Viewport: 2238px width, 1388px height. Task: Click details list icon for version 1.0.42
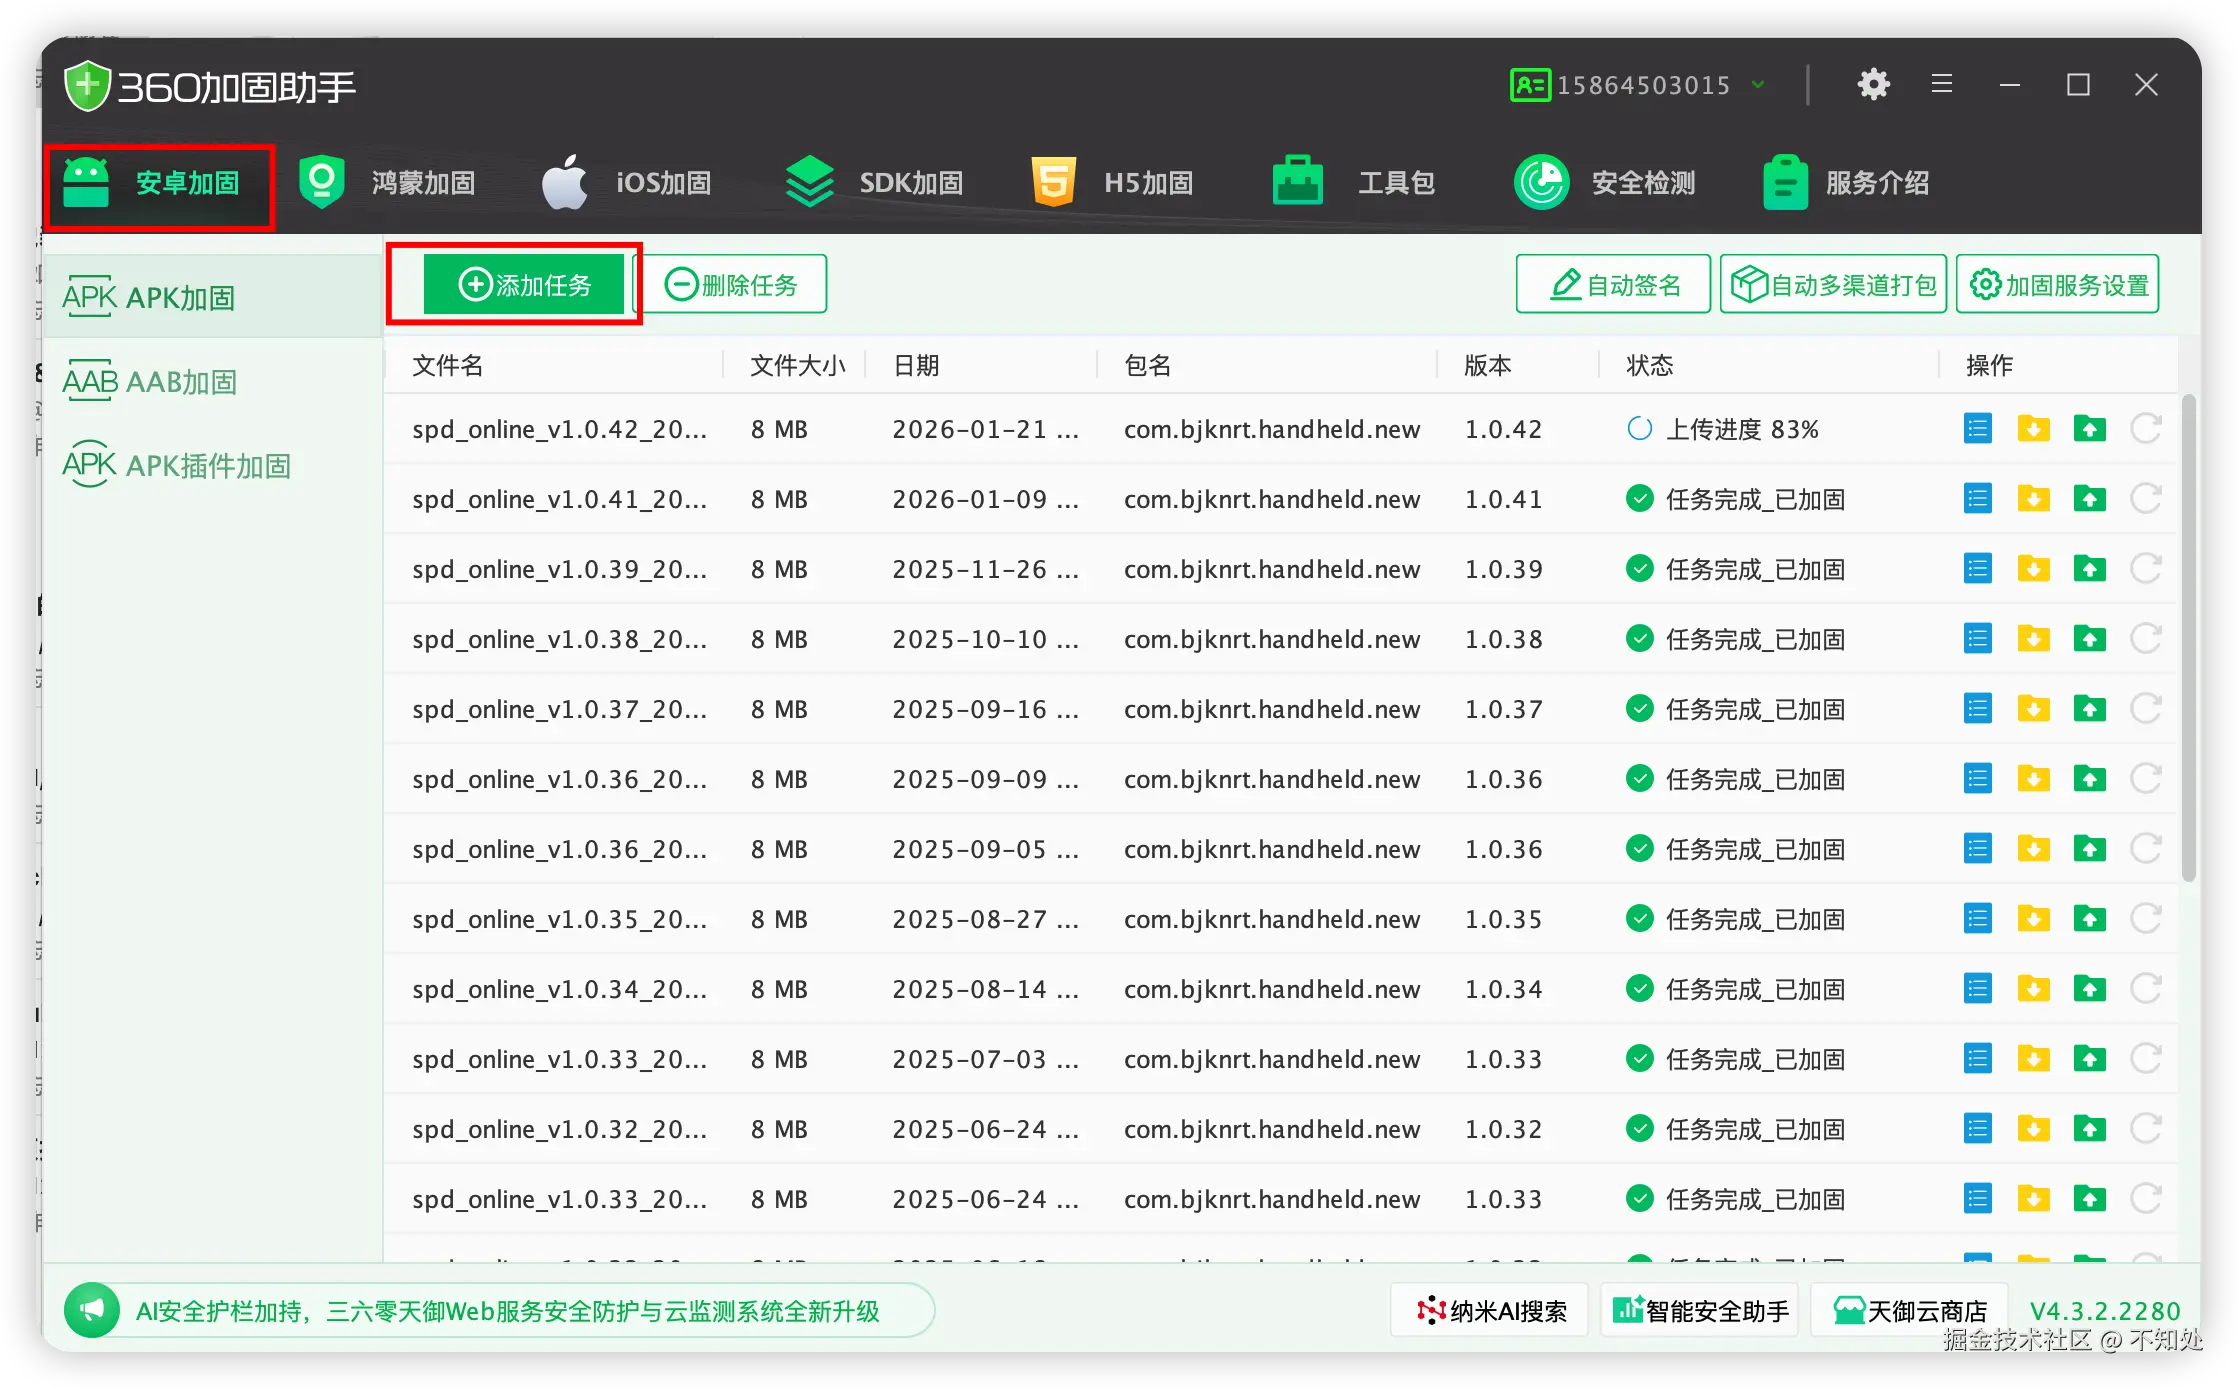(1978, 429)
